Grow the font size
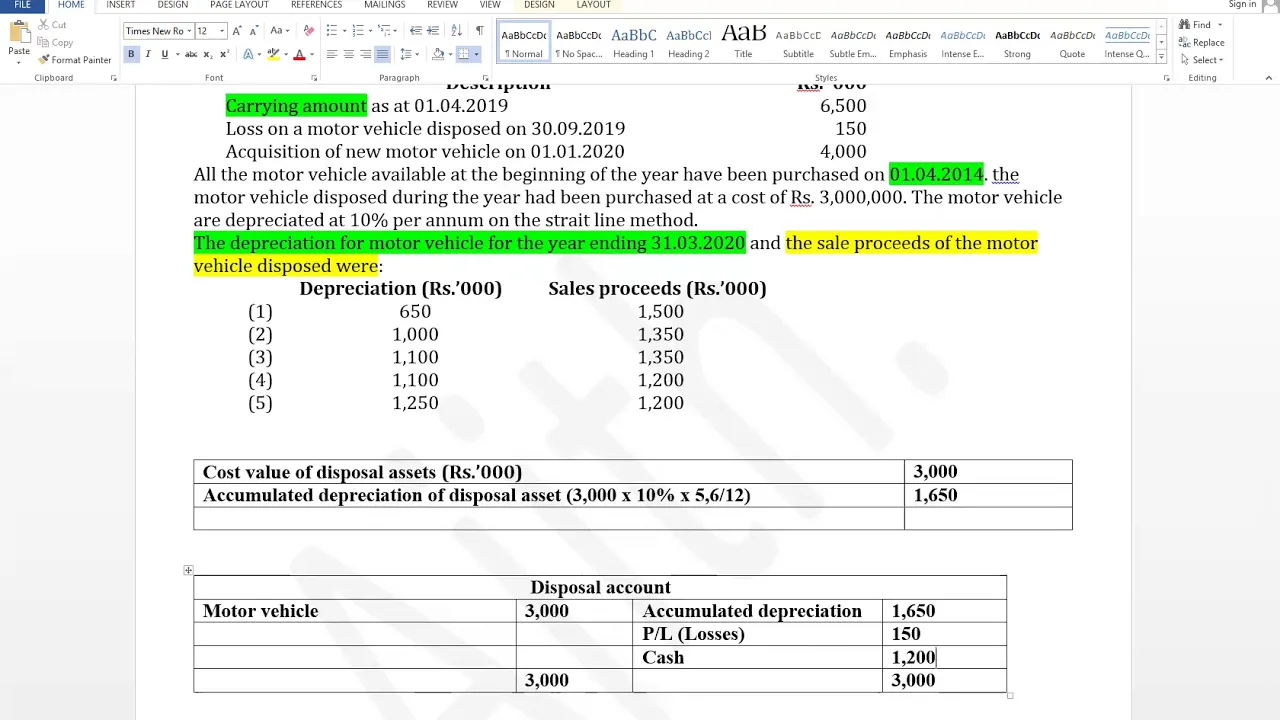1280x720 pixels. [236, 31]
